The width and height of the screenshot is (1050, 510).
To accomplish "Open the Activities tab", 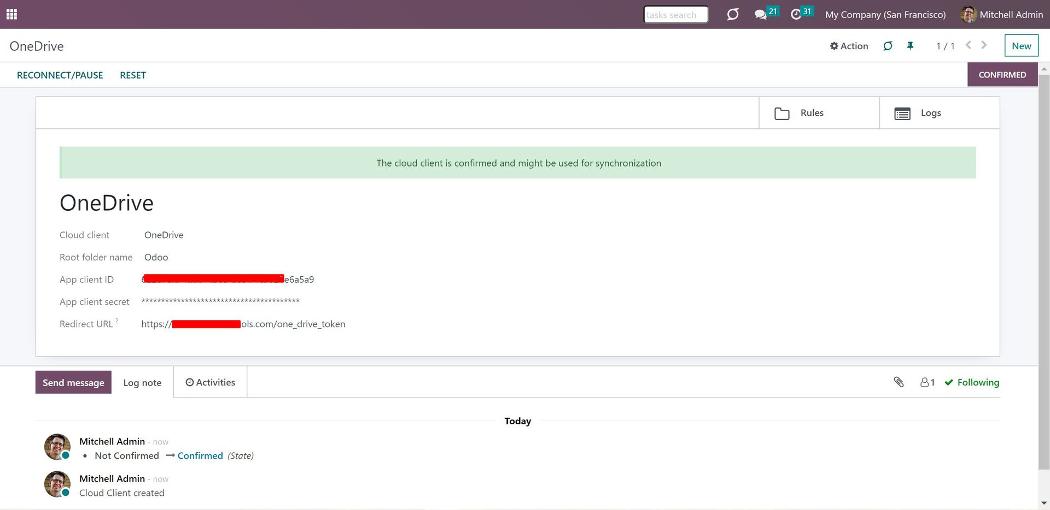I will click(210, 383).
